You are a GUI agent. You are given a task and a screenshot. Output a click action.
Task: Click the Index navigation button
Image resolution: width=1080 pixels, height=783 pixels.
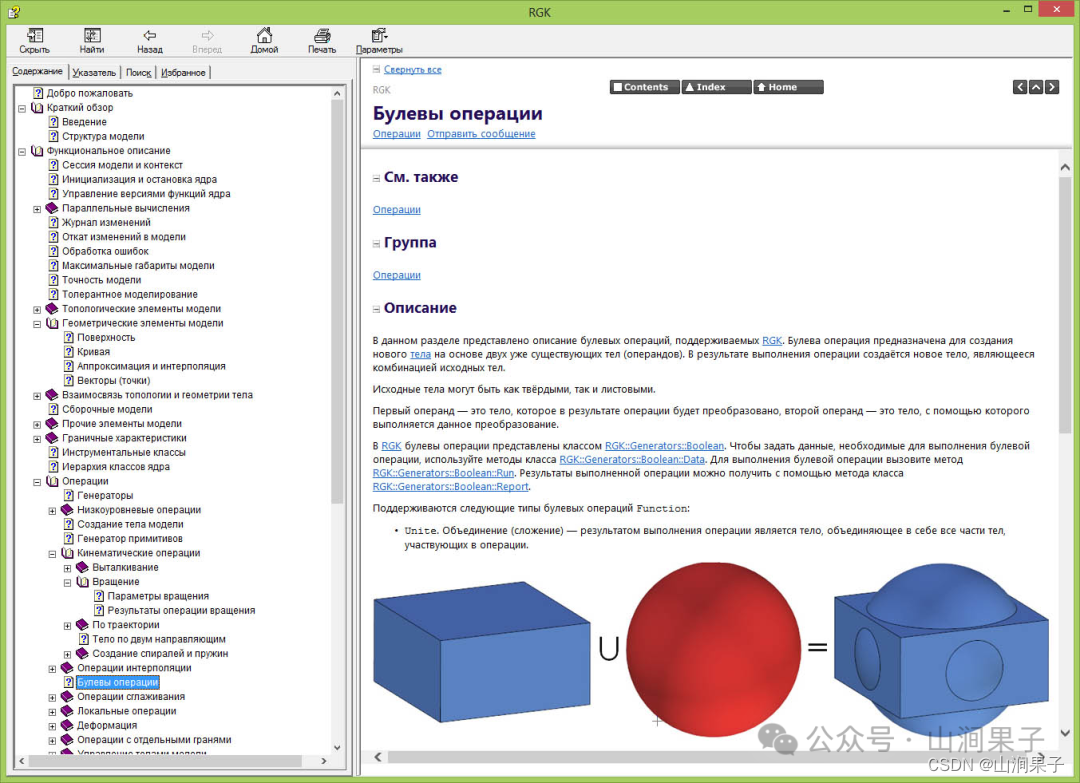716,87
